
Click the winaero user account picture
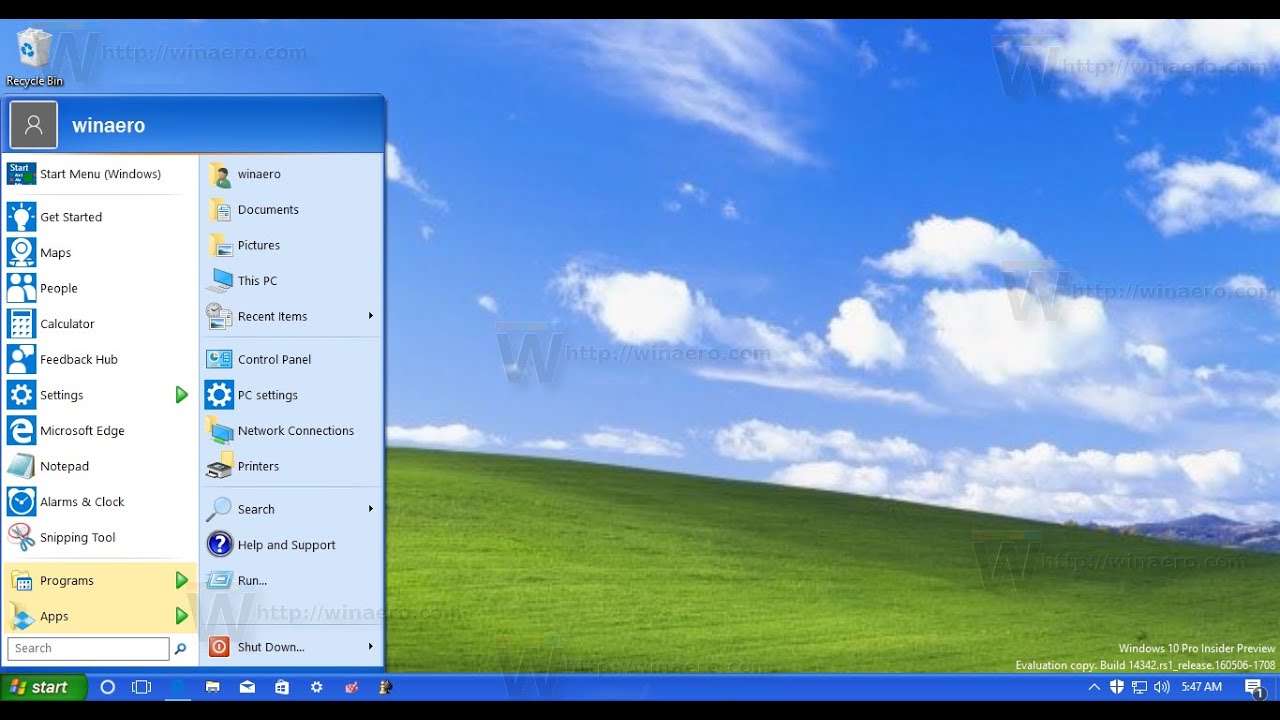tap(34, 125)
